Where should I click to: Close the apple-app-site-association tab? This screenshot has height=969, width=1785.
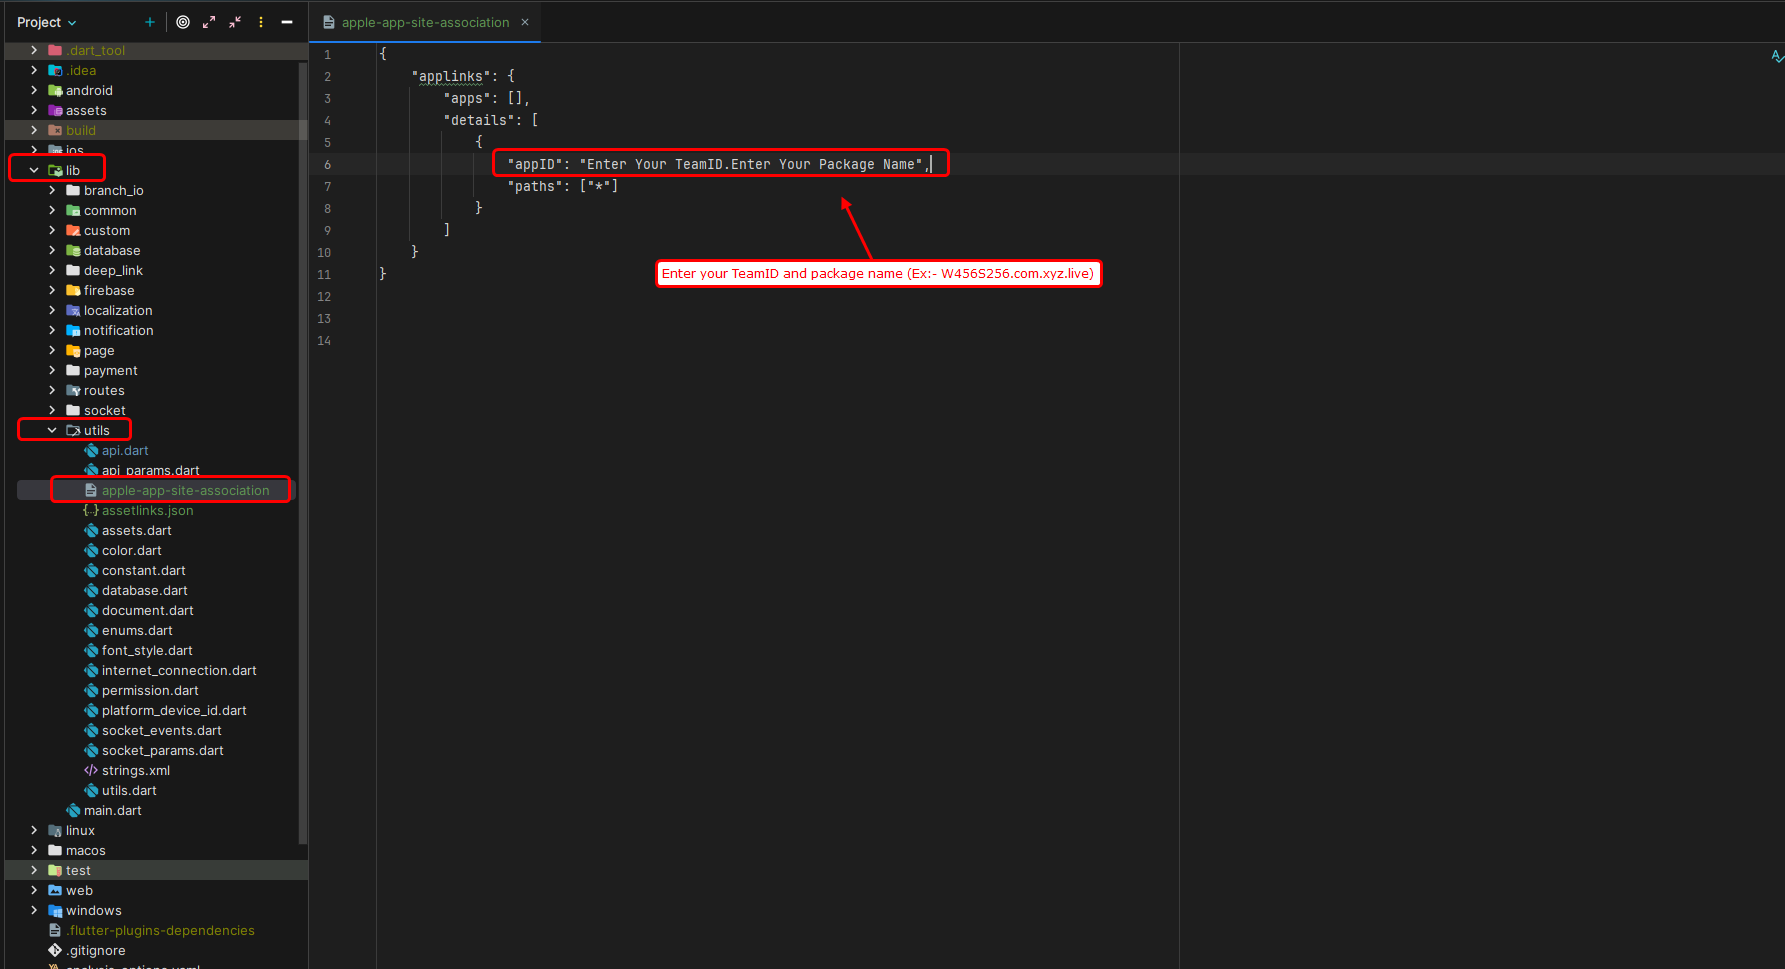click(524, 21)
